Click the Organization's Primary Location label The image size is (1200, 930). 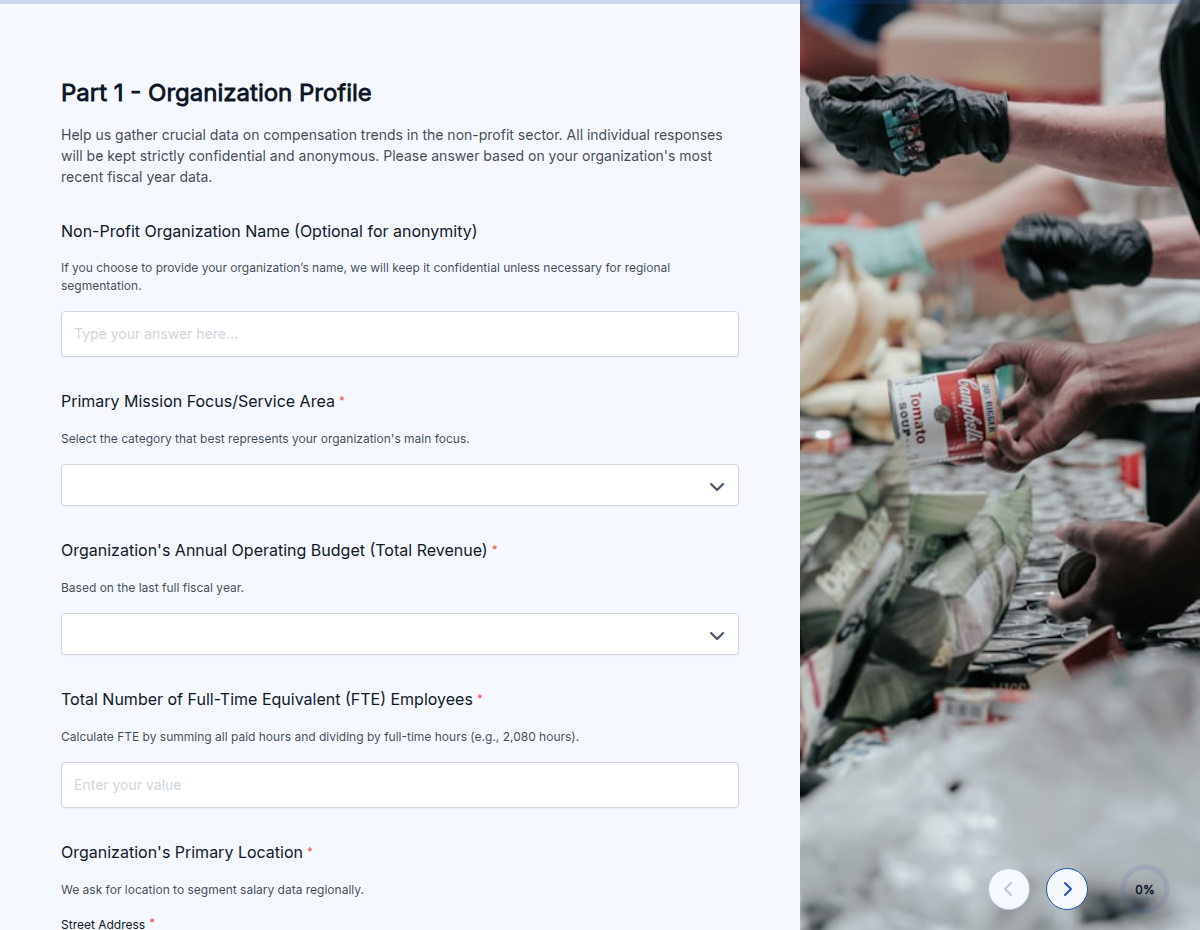[x=182, y=852]
